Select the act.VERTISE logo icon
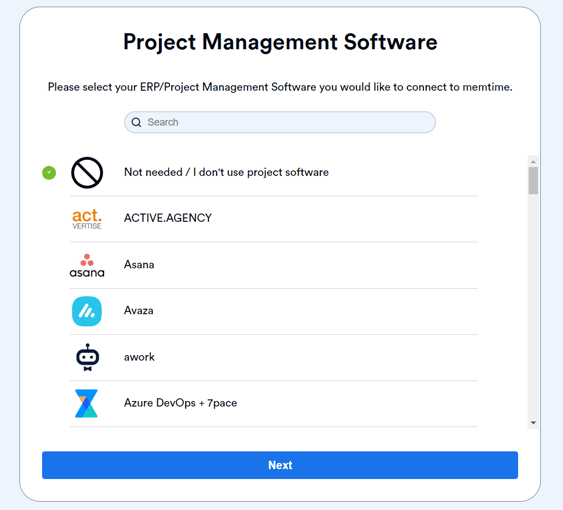This screenshot has width=563, height=510. point(87,218)
